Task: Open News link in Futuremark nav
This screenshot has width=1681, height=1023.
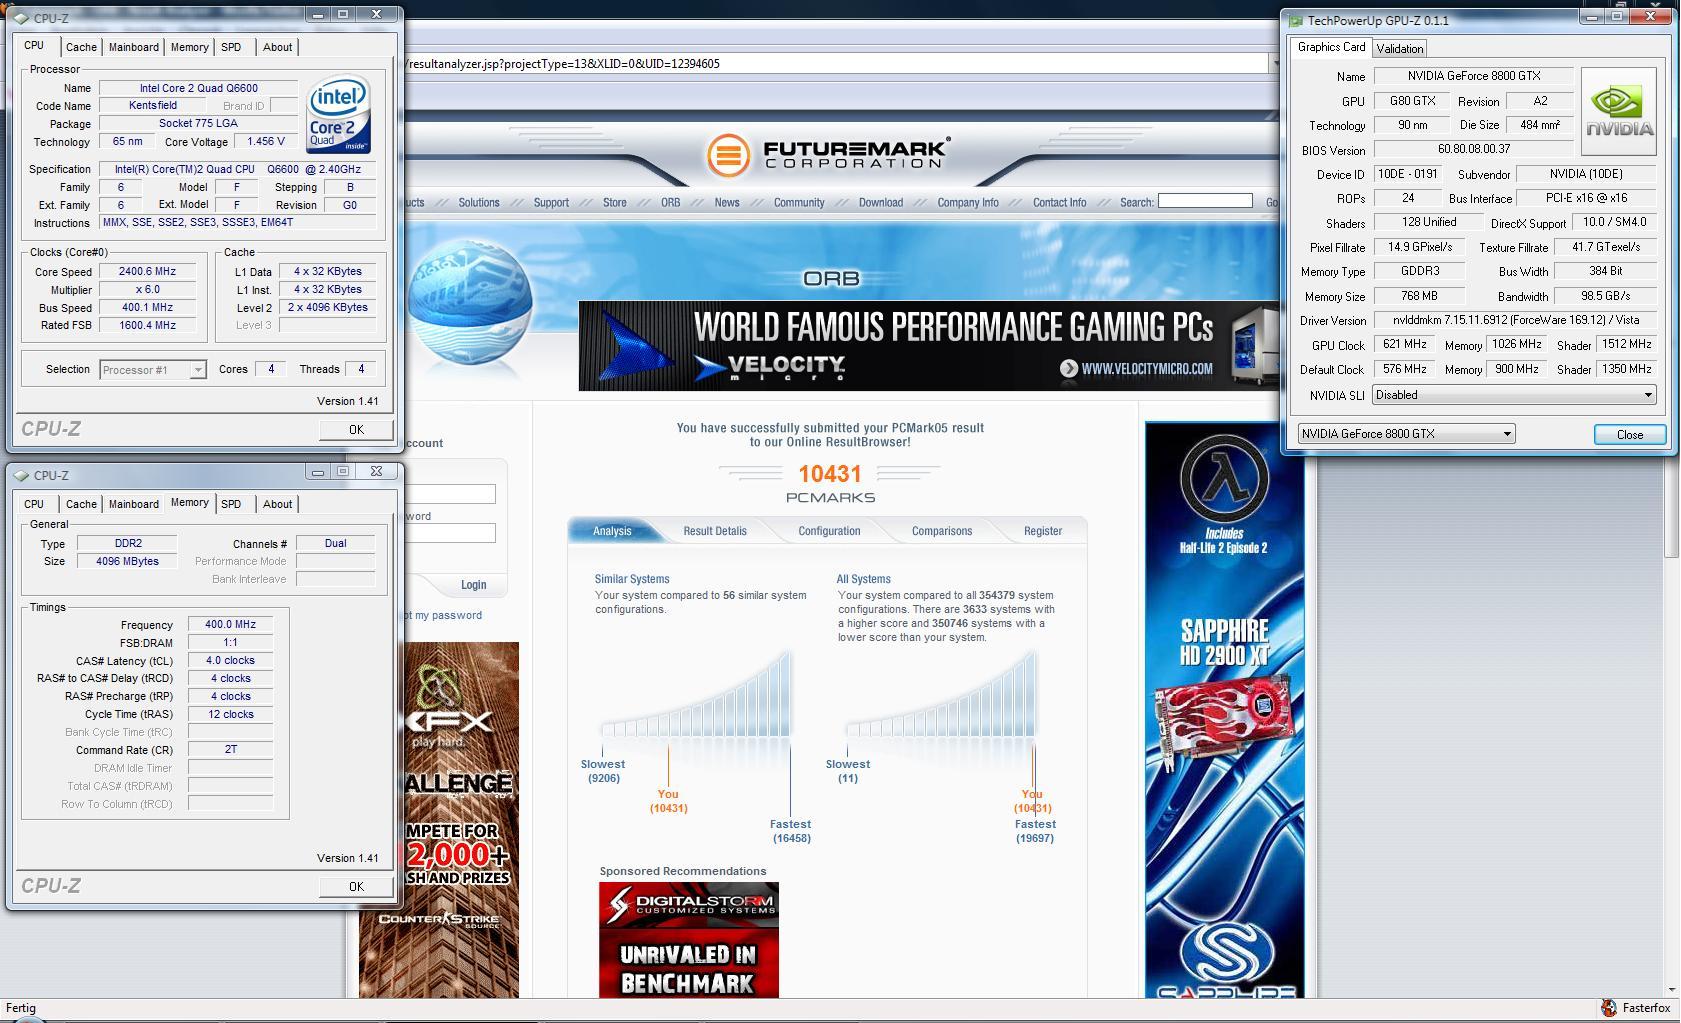Action: click(x=727, y=202)
